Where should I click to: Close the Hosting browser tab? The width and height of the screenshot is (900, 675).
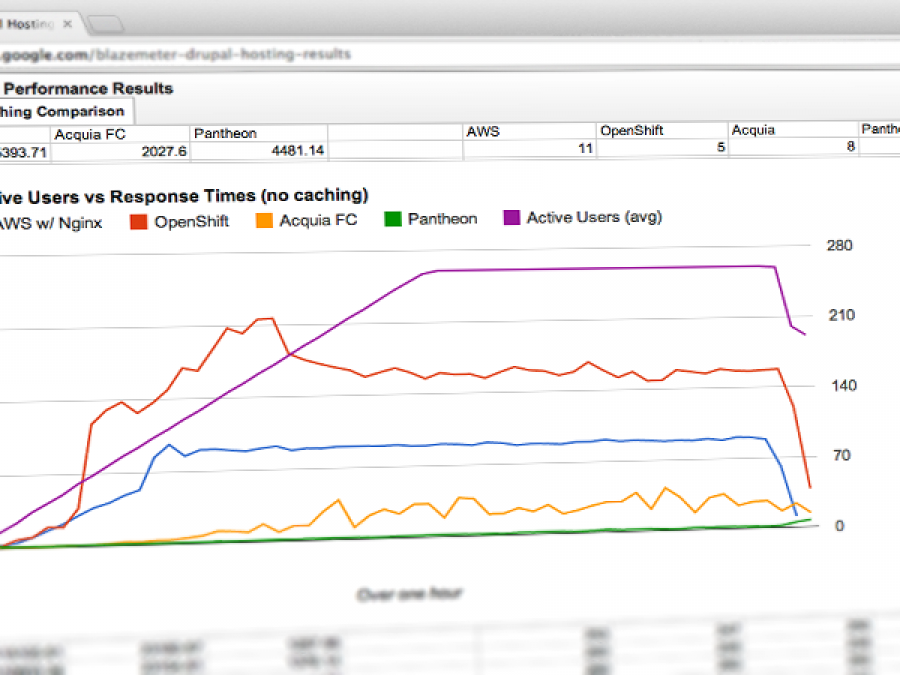point(68,24)
